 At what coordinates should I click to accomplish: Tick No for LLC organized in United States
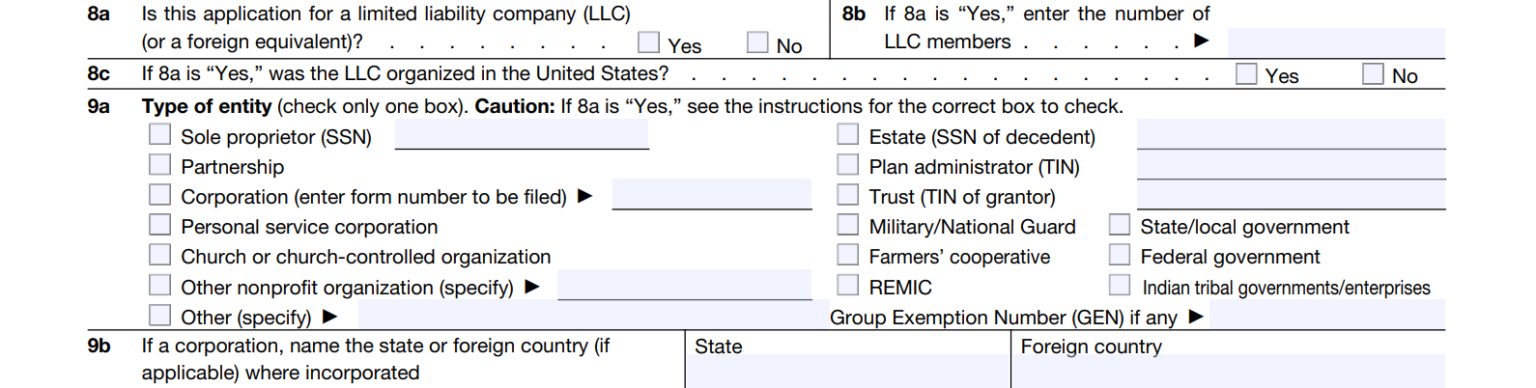pyautogui.click(x=1373, y=74)
